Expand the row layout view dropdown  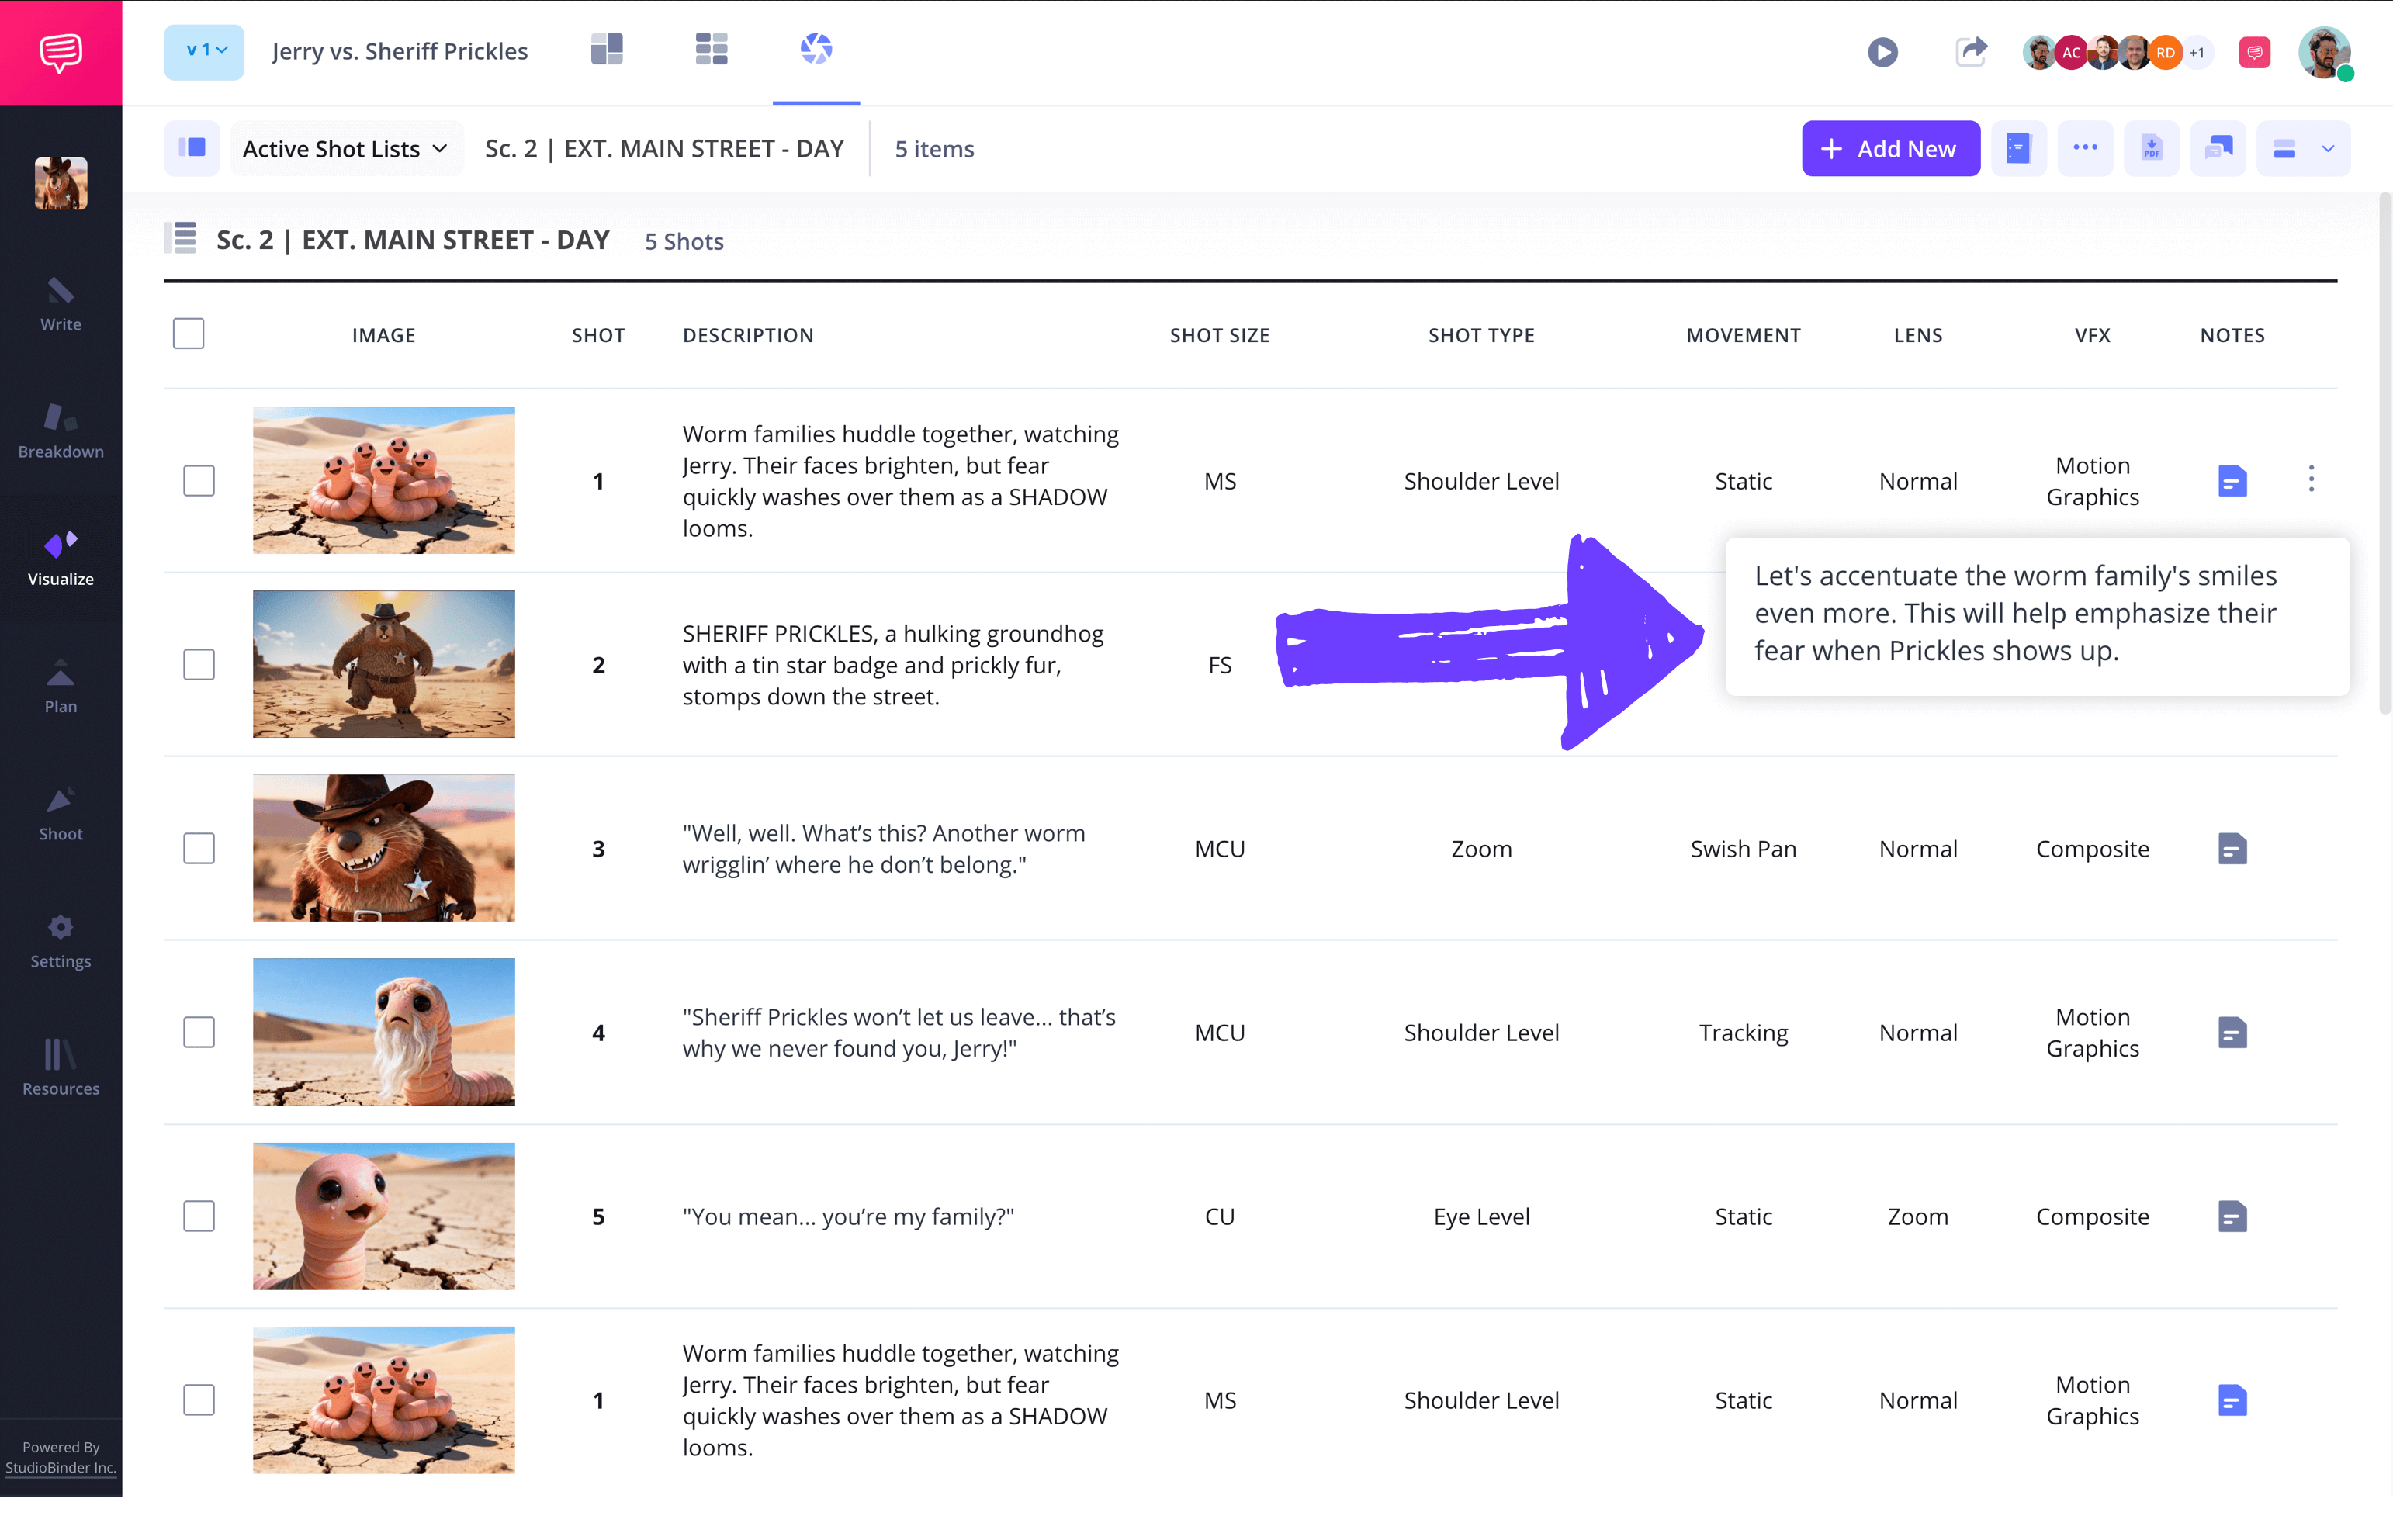tap(2327, 149)
